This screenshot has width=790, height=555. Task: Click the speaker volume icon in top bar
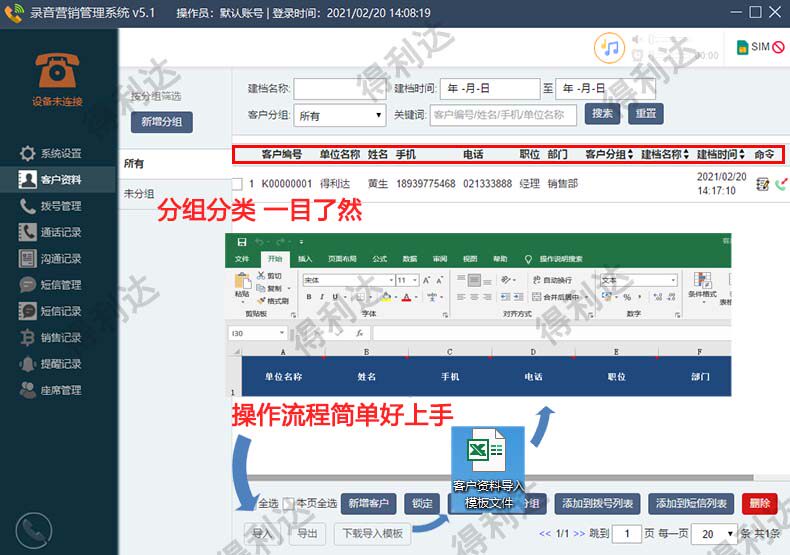[638, 39]
